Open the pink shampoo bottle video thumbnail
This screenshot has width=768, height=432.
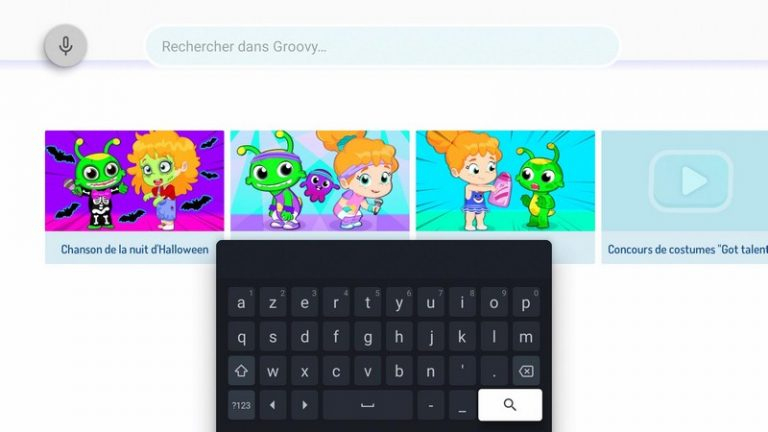[x=505, y=181]
